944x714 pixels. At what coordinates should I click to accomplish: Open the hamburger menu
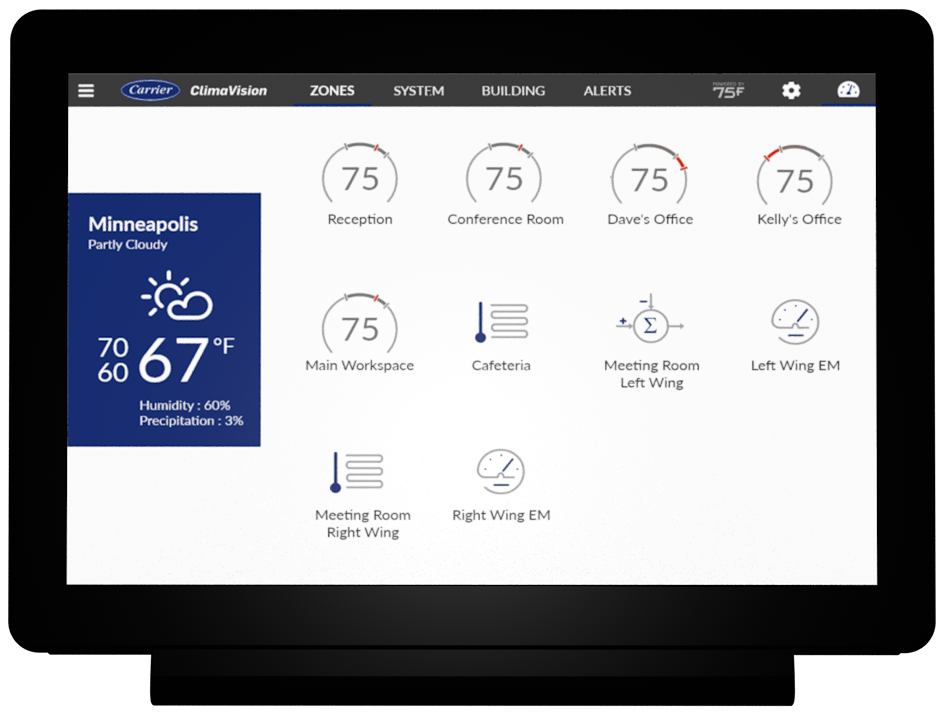(86, 91)
